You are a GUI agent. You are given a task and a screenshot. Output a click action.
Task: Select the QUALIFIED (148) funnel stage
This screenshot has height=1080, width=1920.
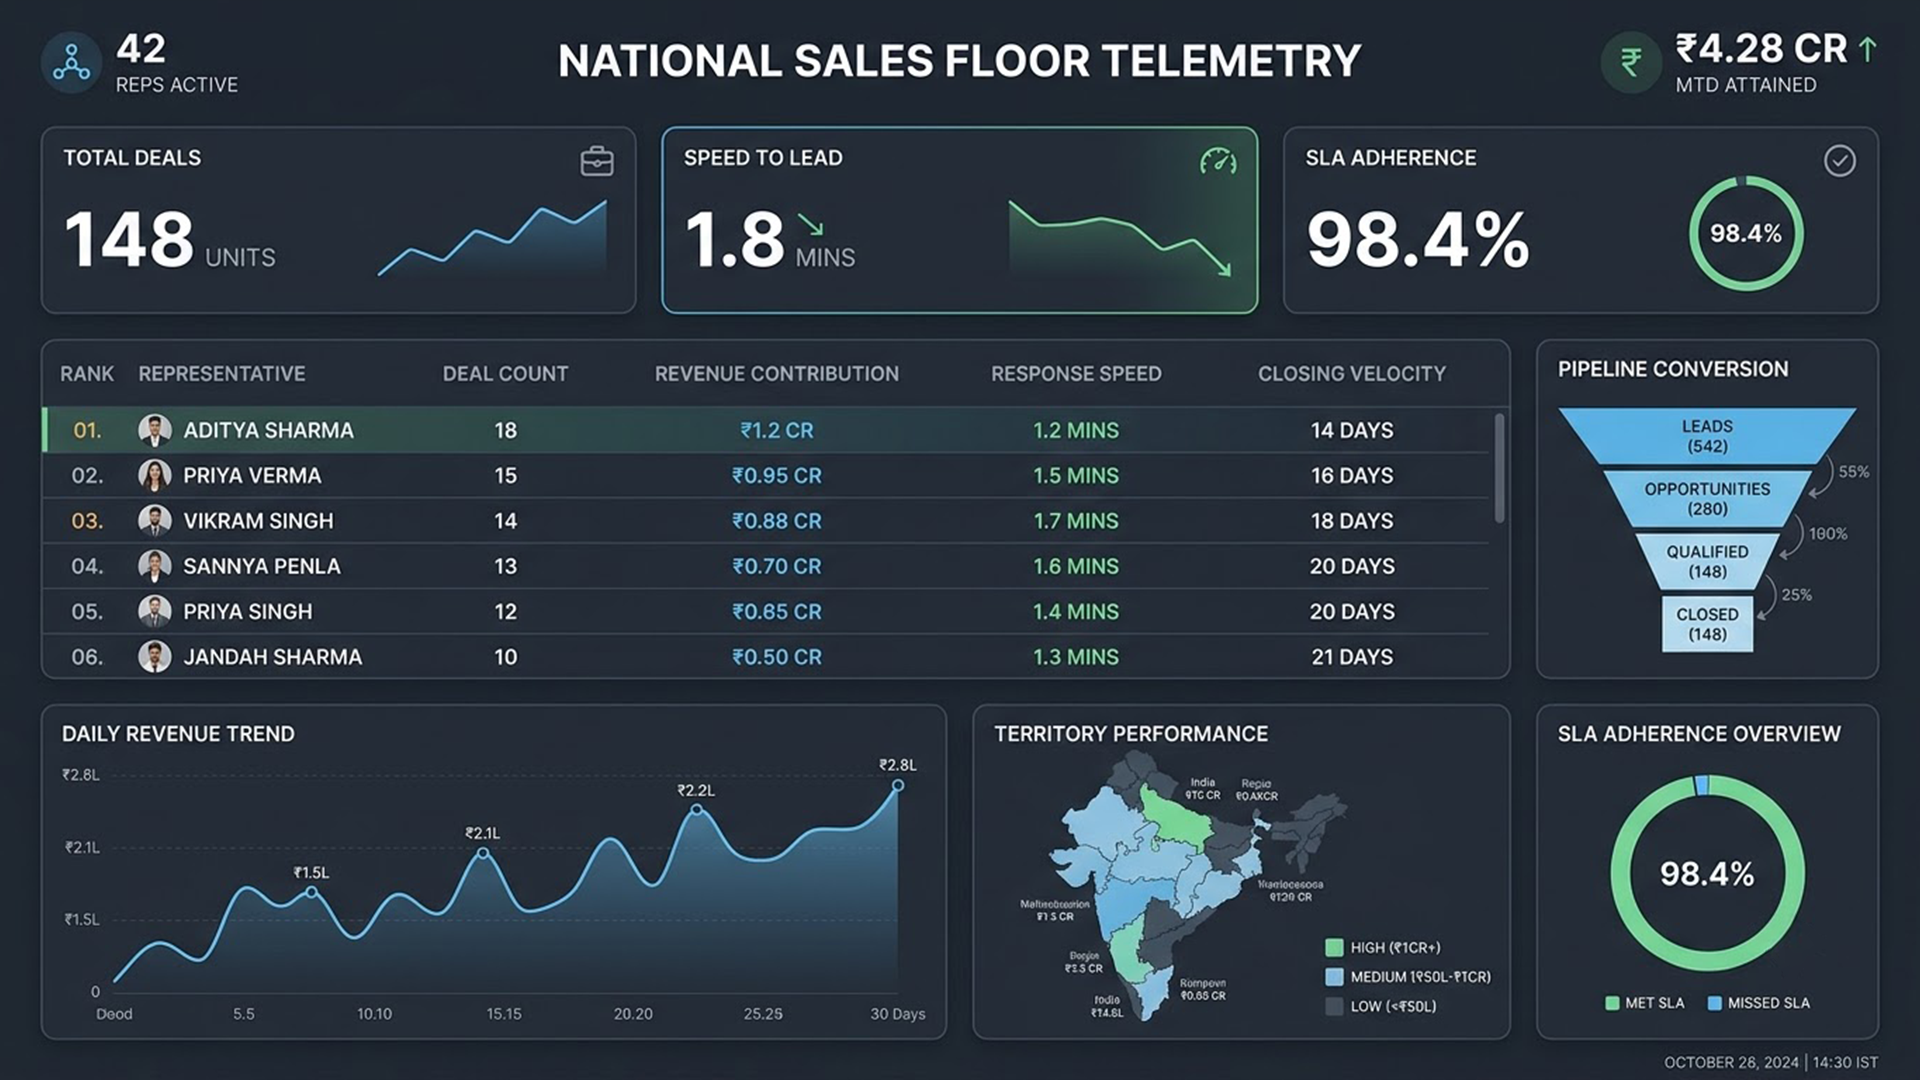click(x=1707, y=561)
